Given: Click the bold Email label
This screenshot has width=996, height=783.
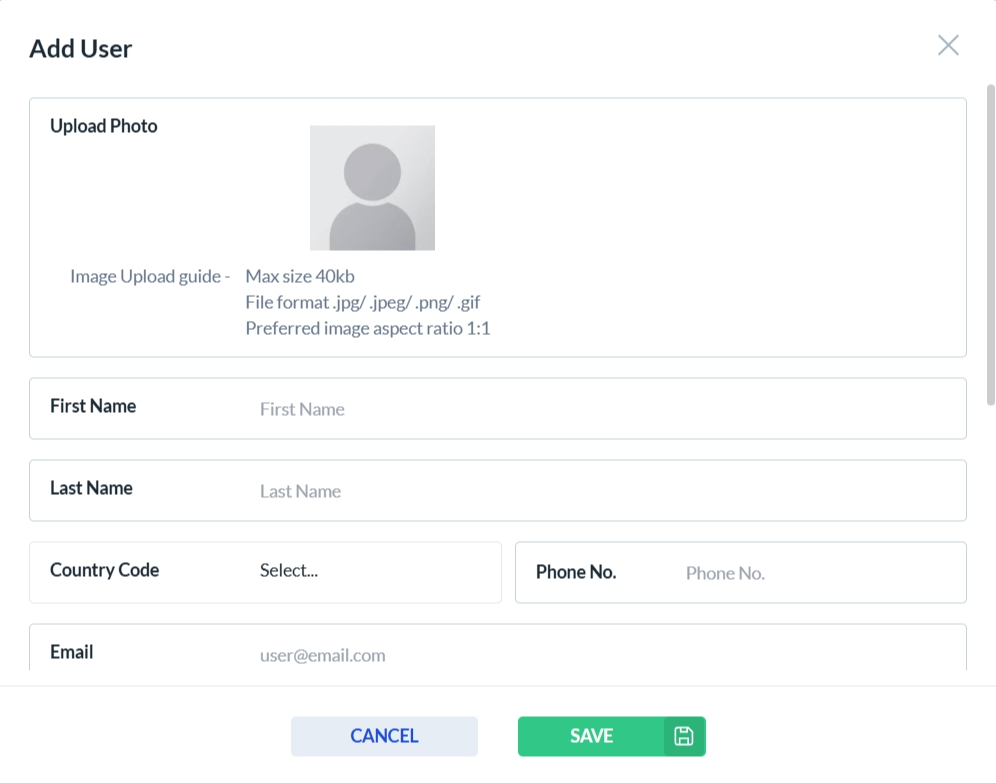Looking at the screenshot, I should pyautogui.click(x=71, y=652).
